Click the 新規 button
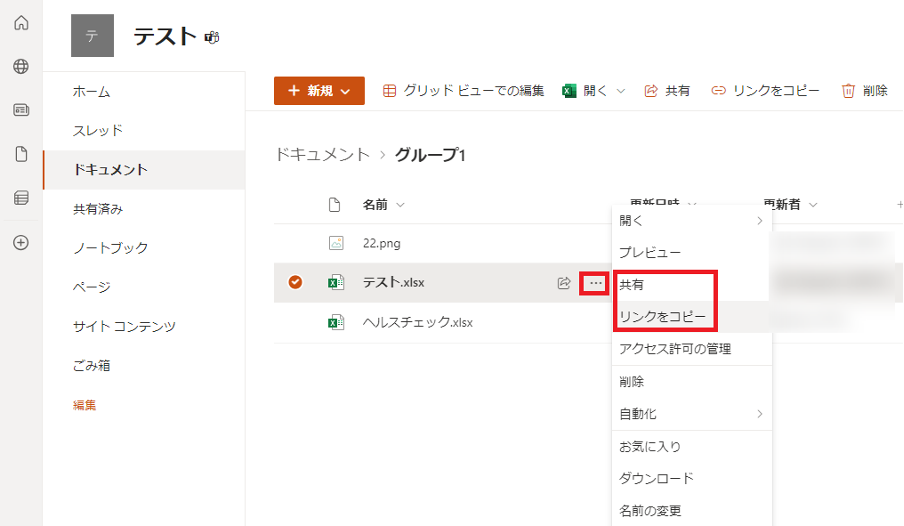Viewport: 904px width, 526px height. coord(319,91)
